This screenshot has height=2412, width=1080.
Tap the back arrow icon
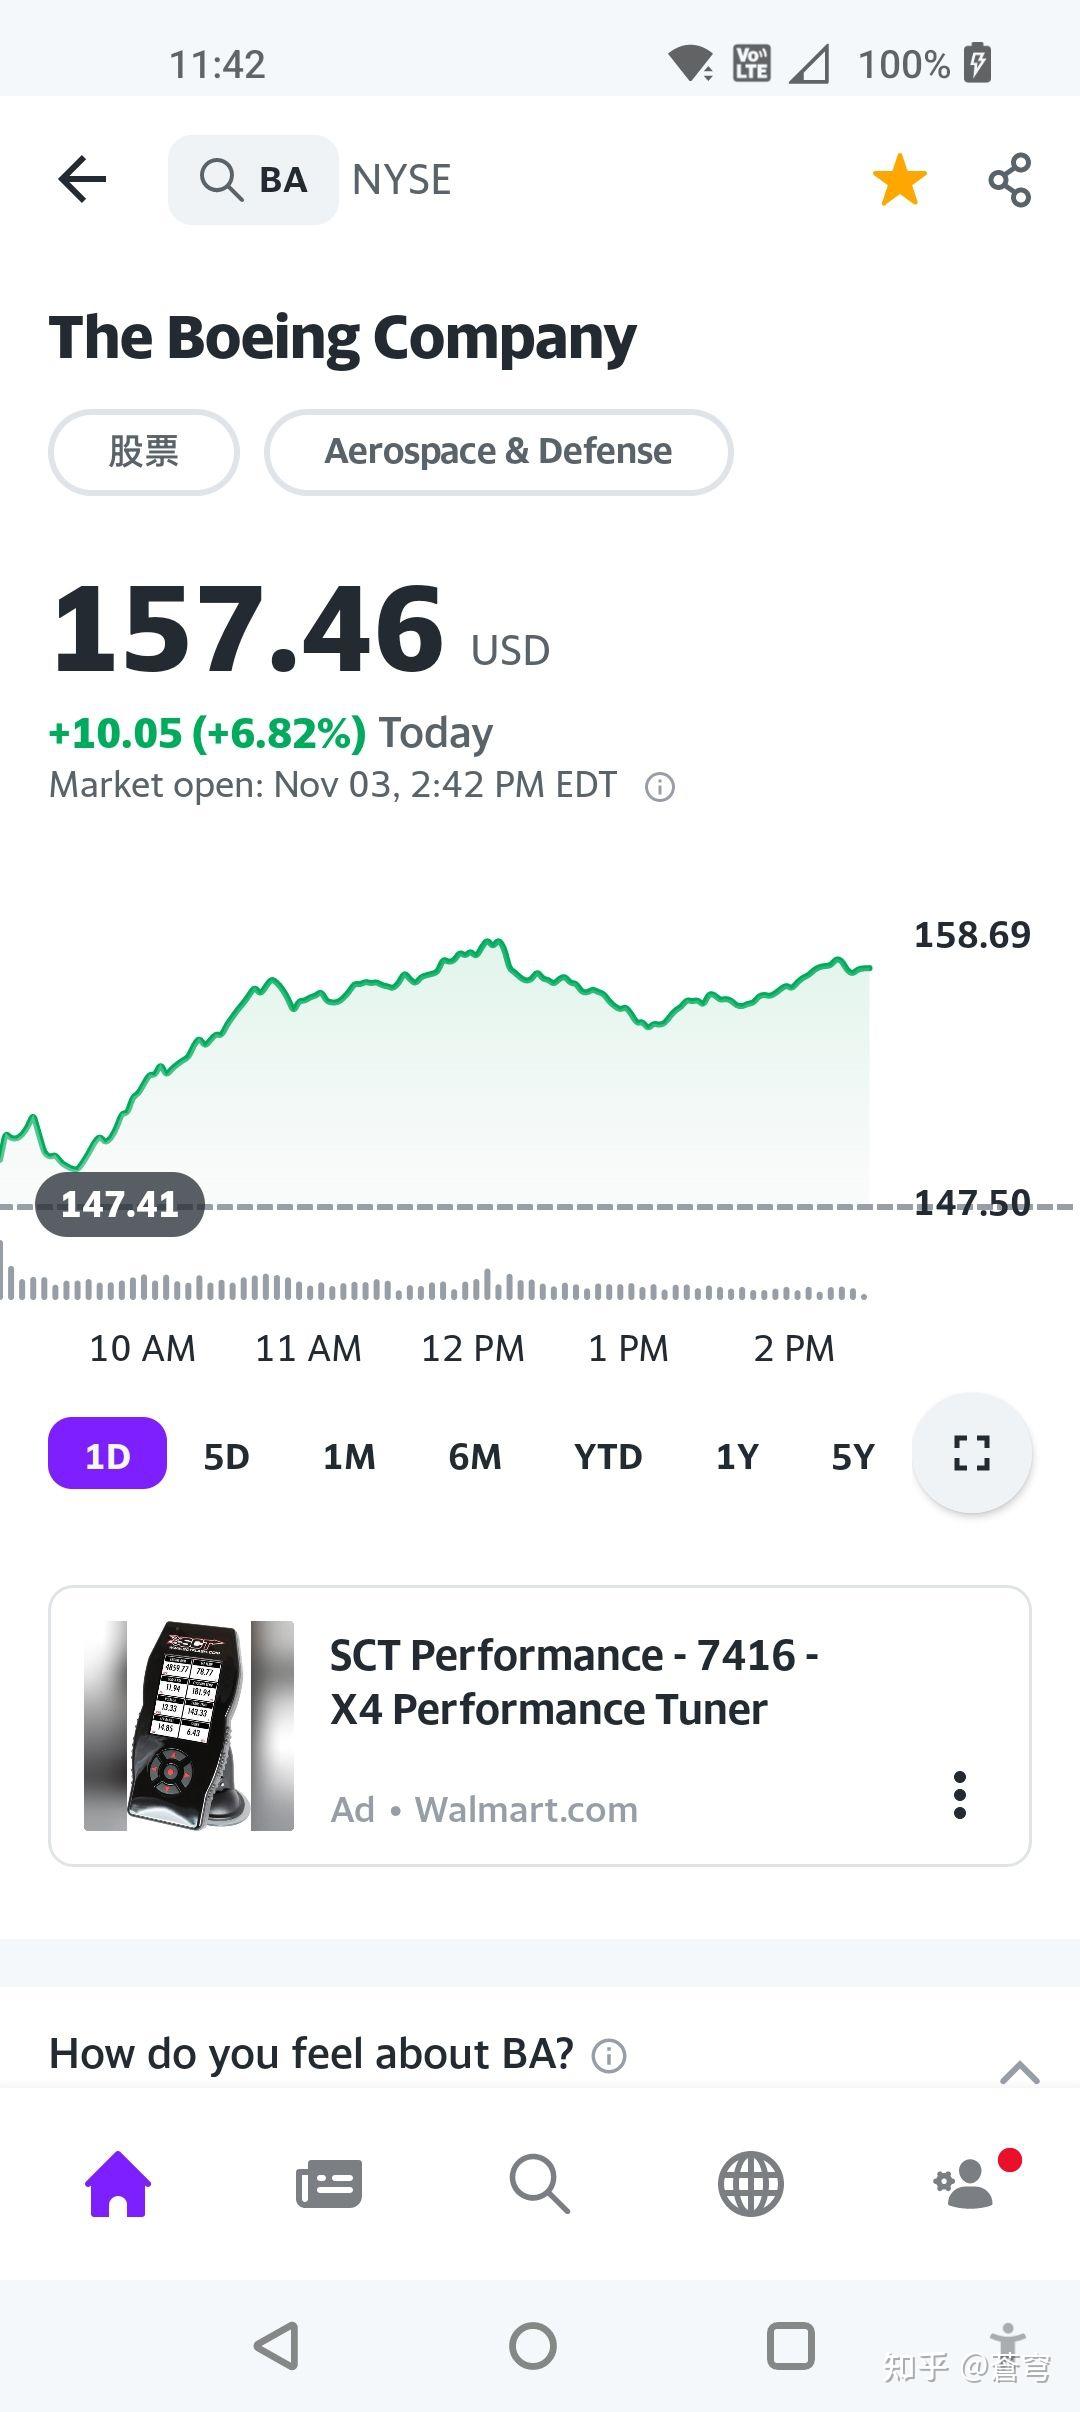pos(82,180)
